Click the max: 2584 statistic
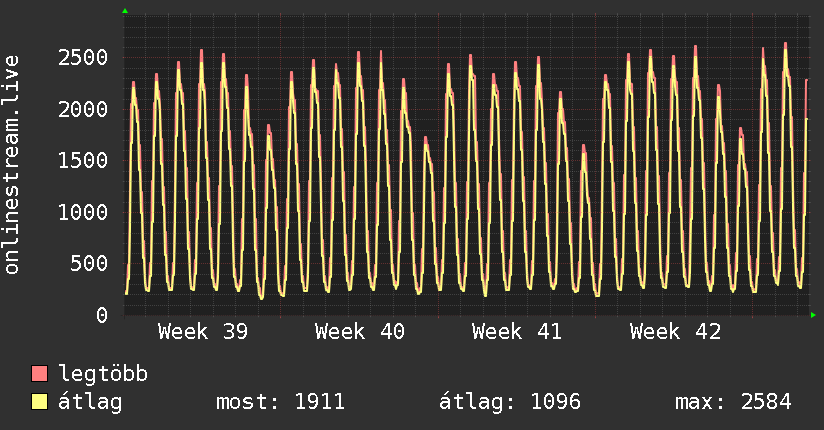Viewport: 824px width, 430px height. click(733, 402)
